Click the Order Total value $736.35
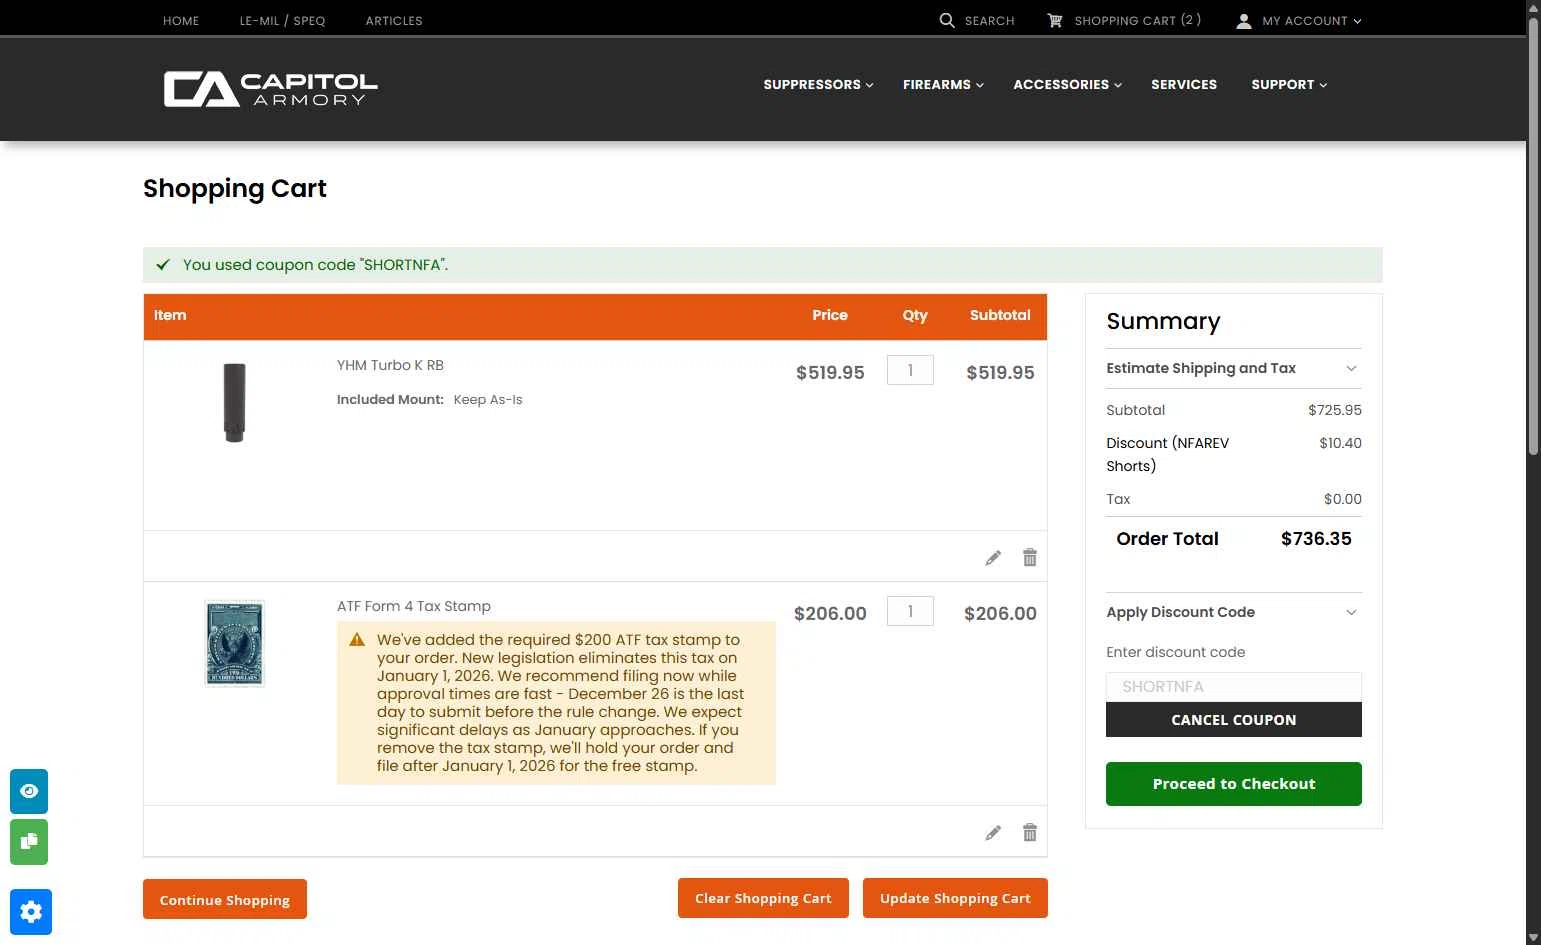Viewport: 1541px width, 945px height. tap(1316, 539)
